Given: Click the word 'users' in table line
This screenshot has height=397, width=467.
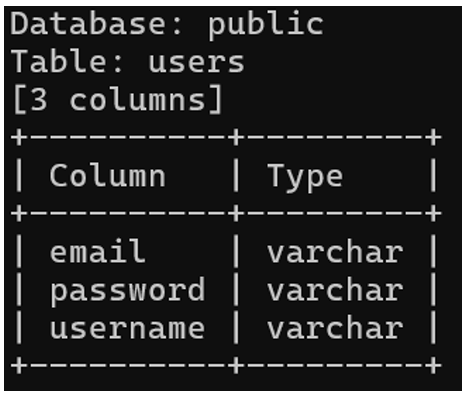Looking at the screenshot, I should point(196,63).
